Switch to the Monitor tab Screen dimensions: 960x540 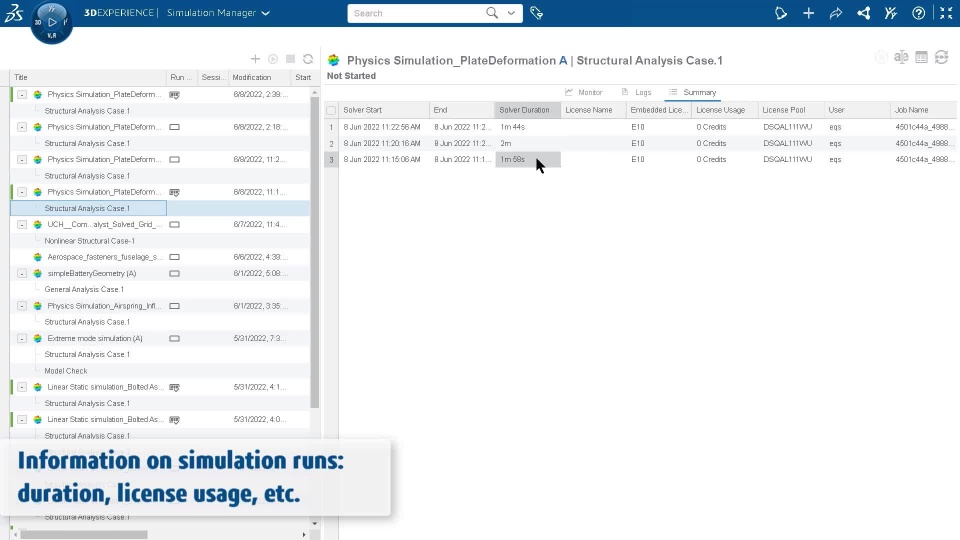tap(583, 92)
